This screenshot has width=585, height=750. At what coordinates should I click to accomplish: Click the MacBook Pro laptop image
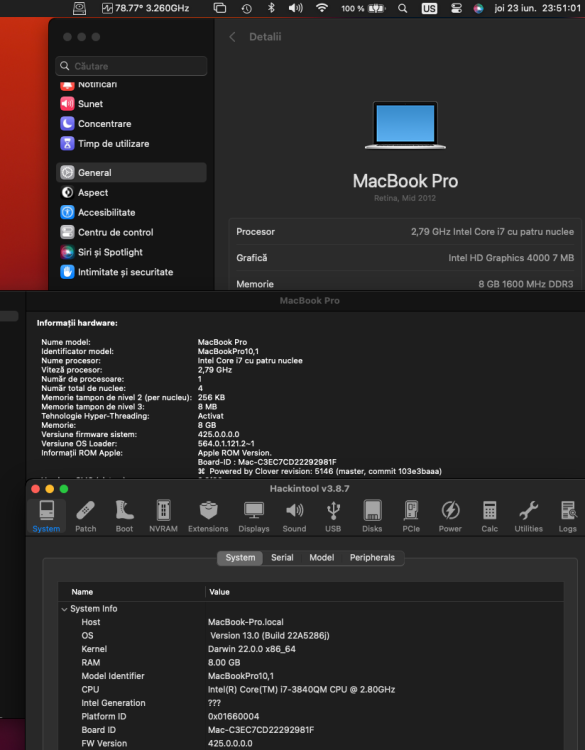coord(405,125)
